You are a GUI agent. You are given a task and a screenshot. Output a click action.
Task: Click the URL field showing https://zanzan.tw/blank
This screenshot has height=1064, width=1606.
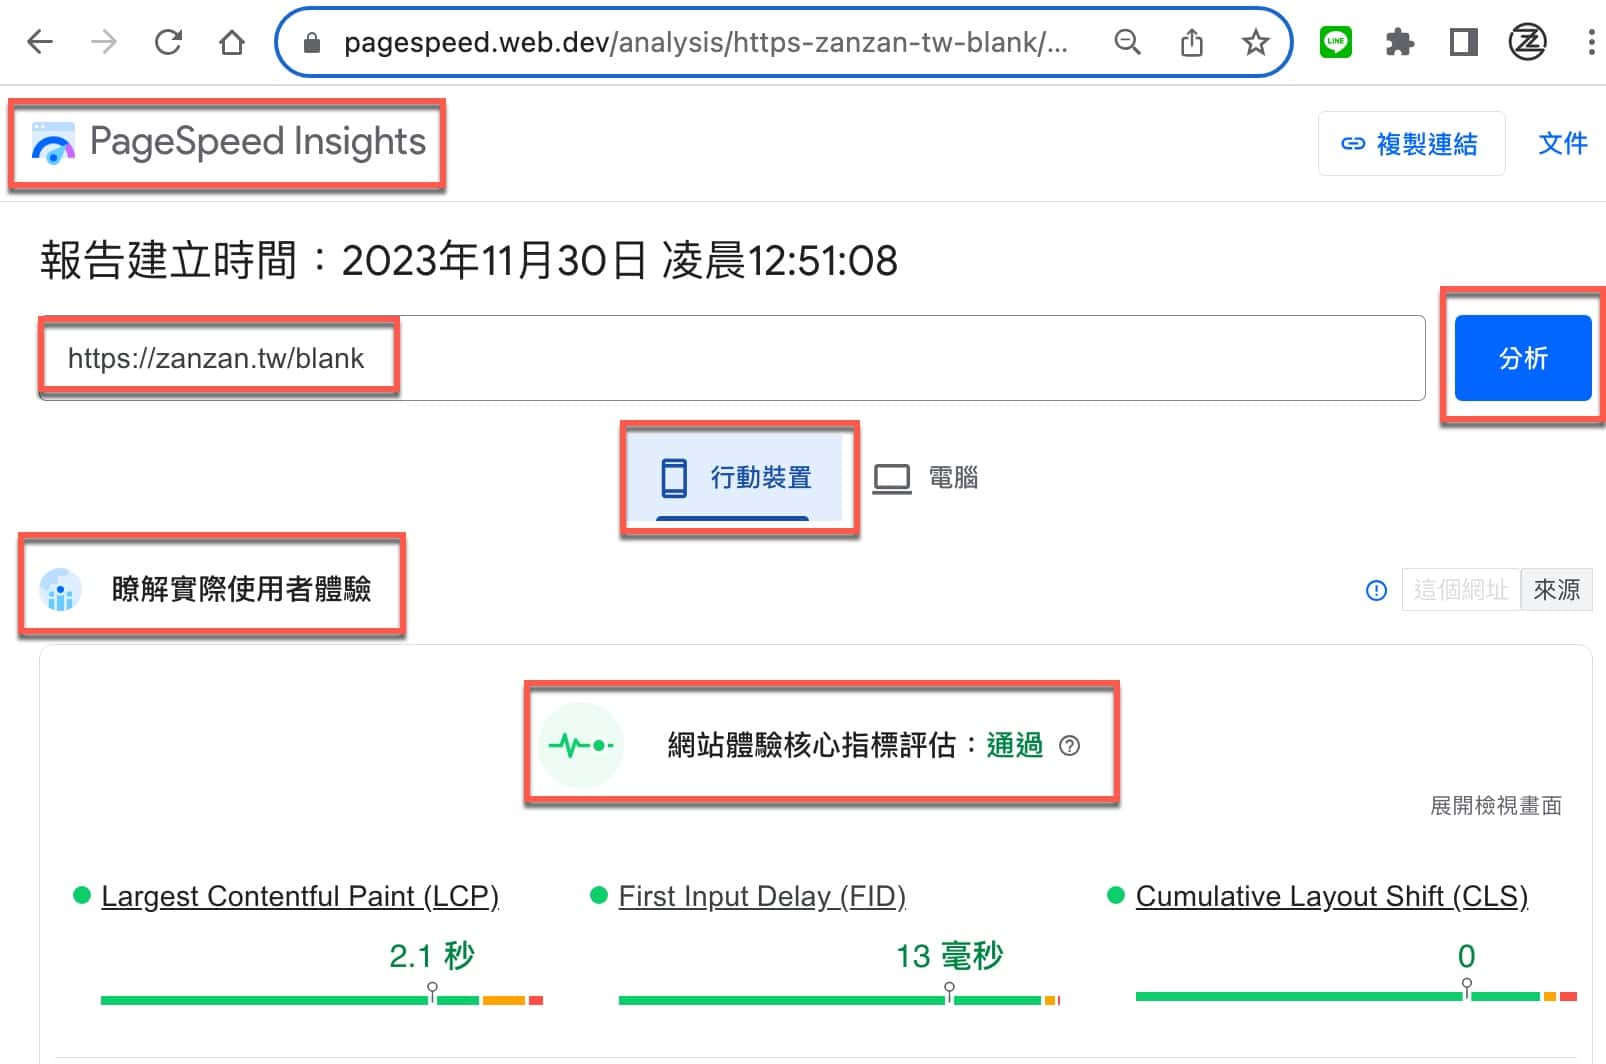[x=731, y=358]
